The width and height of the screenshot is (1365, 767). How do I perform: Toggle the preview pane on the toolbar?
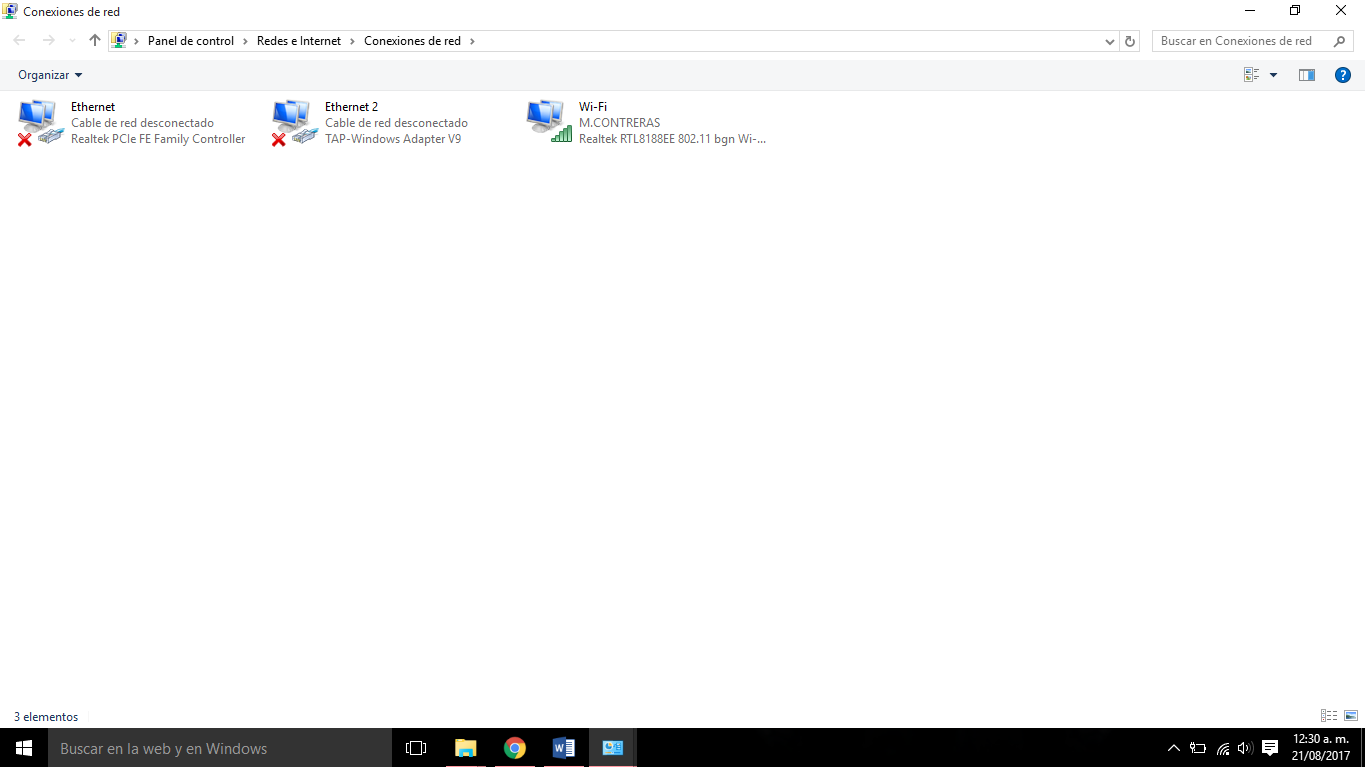pyautogui.click(x=1306, y=74)
